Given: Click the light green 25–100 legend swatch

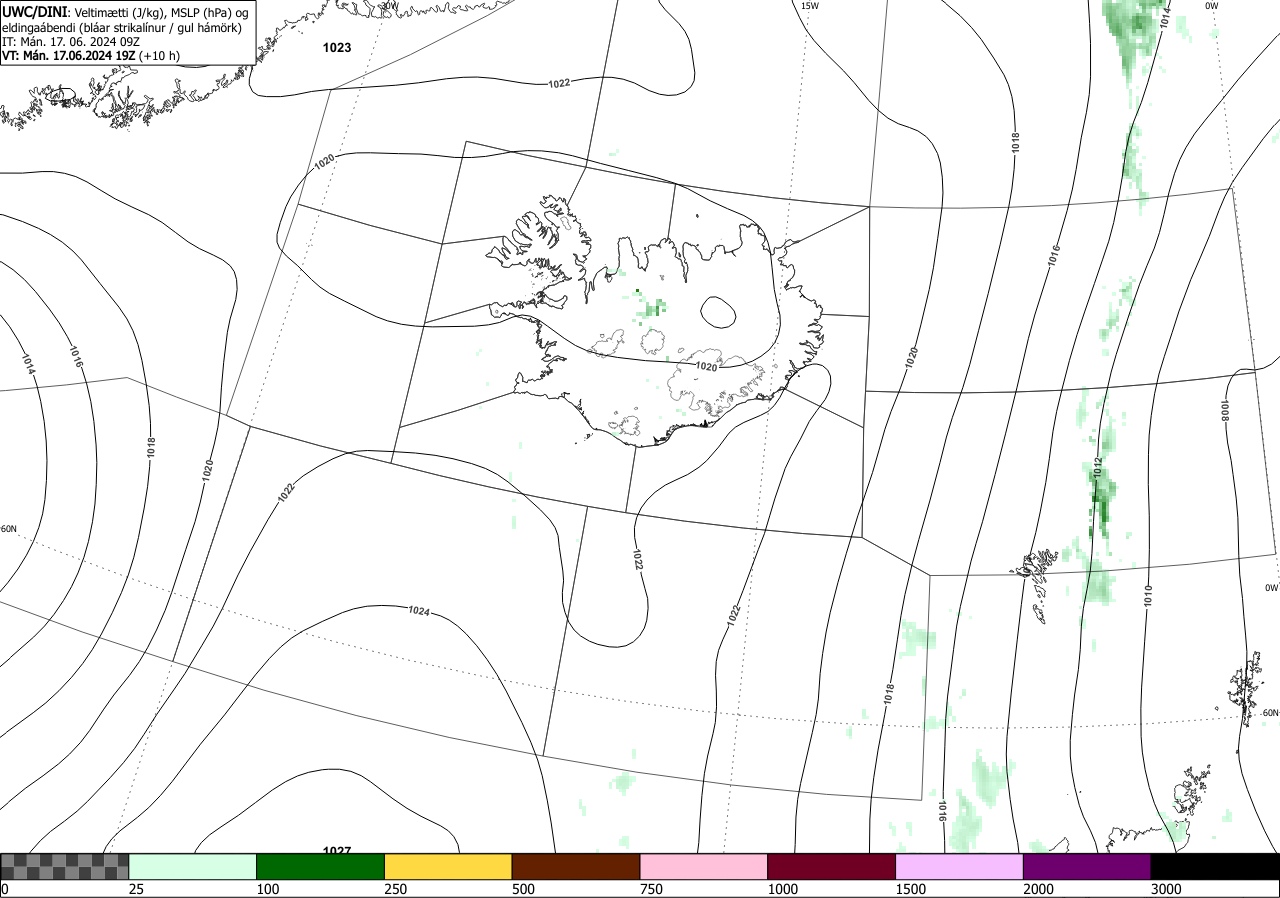Looking at the screenshot, I should tap(193, 866).
